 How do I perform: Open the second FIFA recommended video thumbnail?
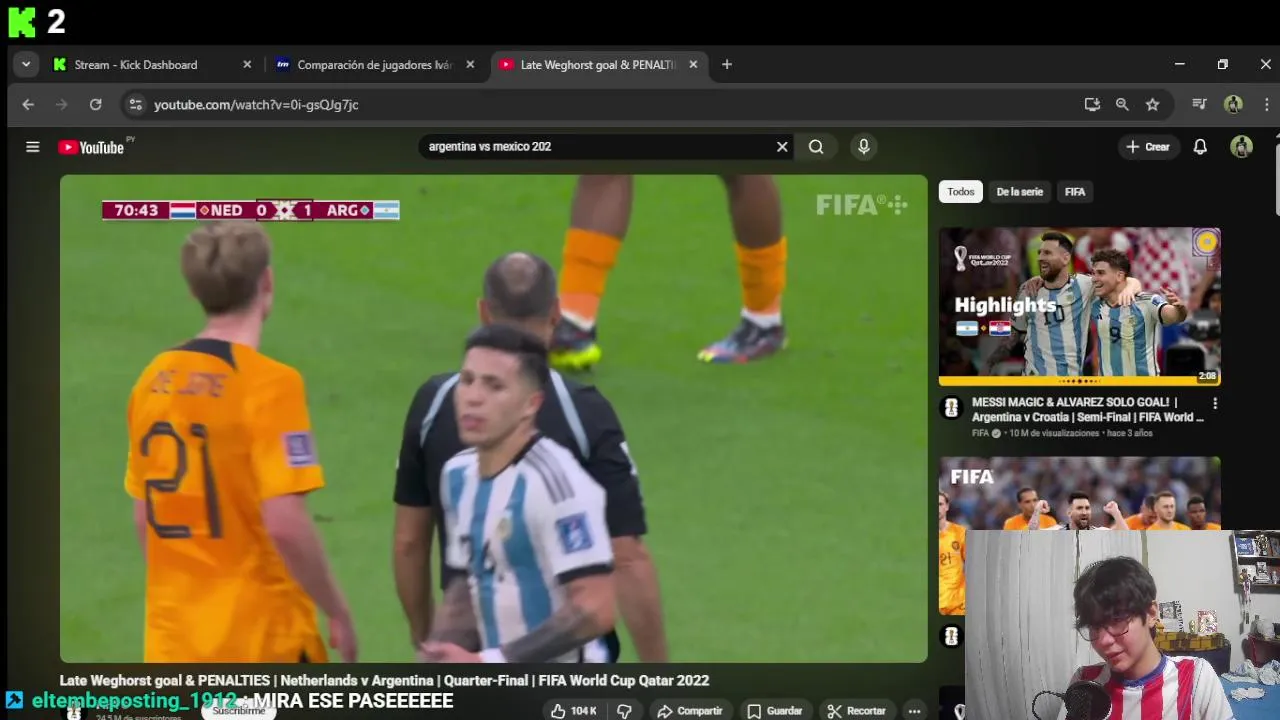tap(1079, 494)
